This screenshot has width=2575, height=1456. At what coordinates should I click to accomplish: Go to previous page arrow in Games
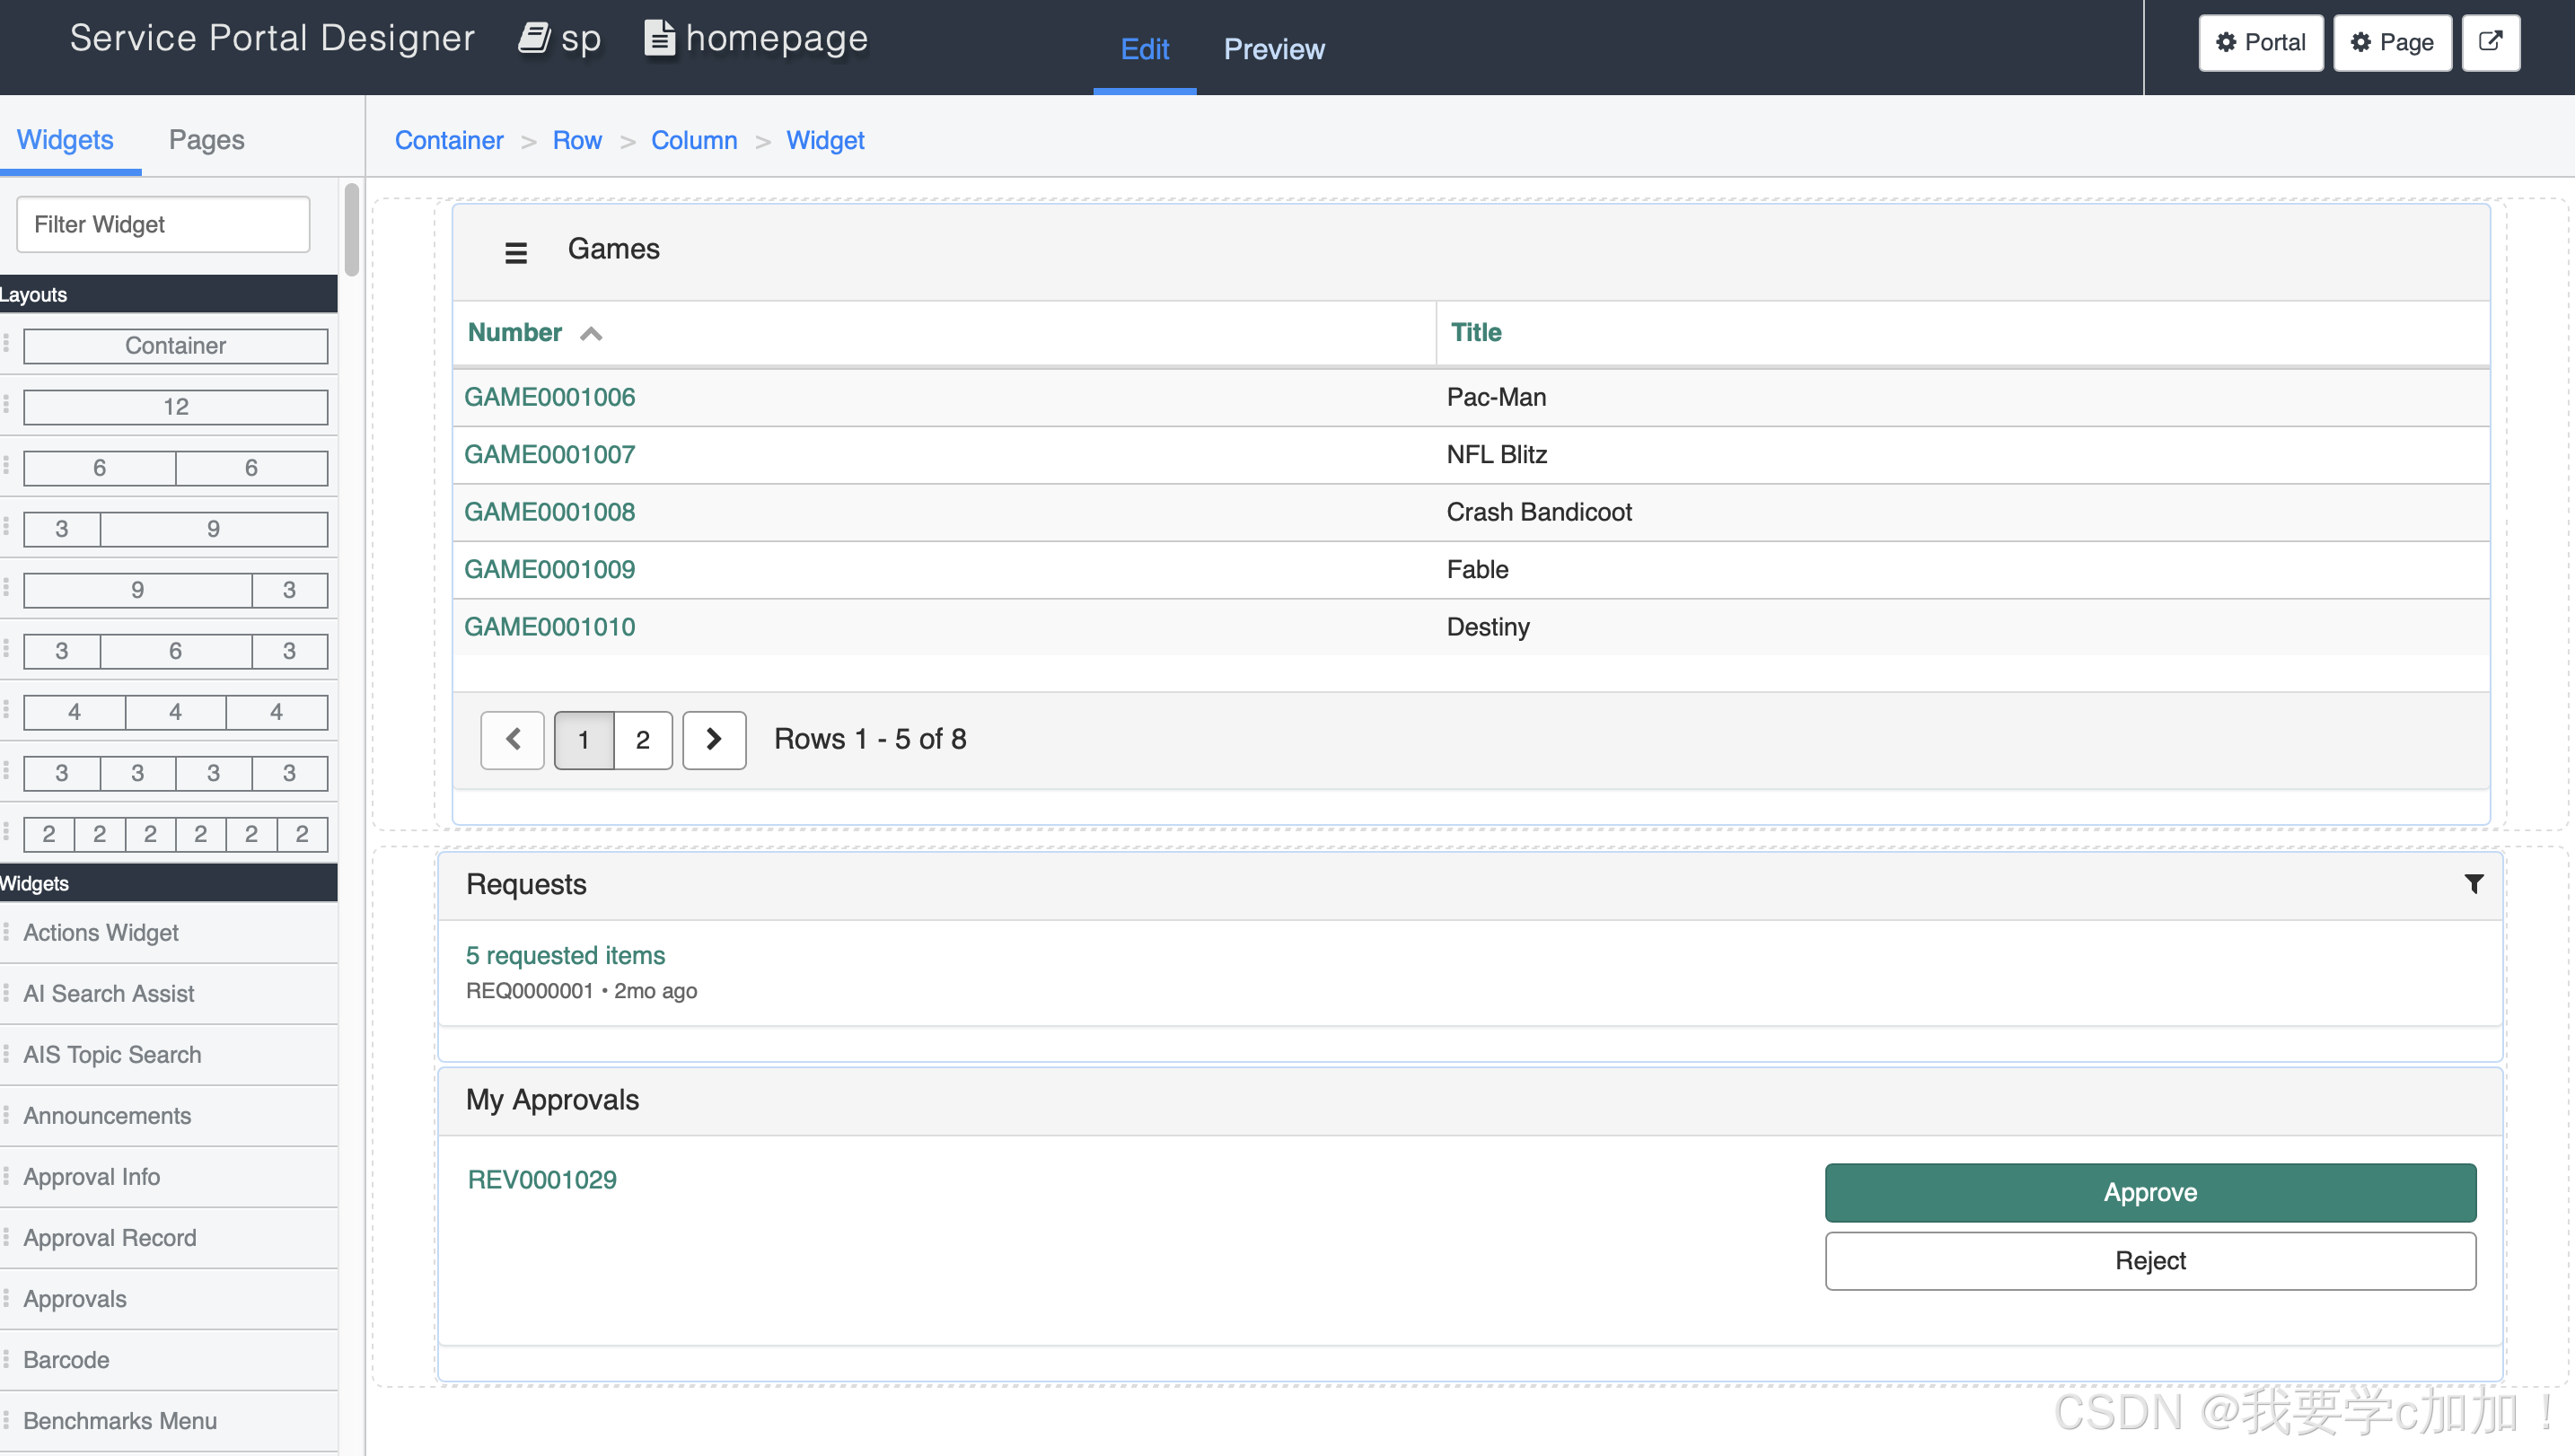coord(513,740)
